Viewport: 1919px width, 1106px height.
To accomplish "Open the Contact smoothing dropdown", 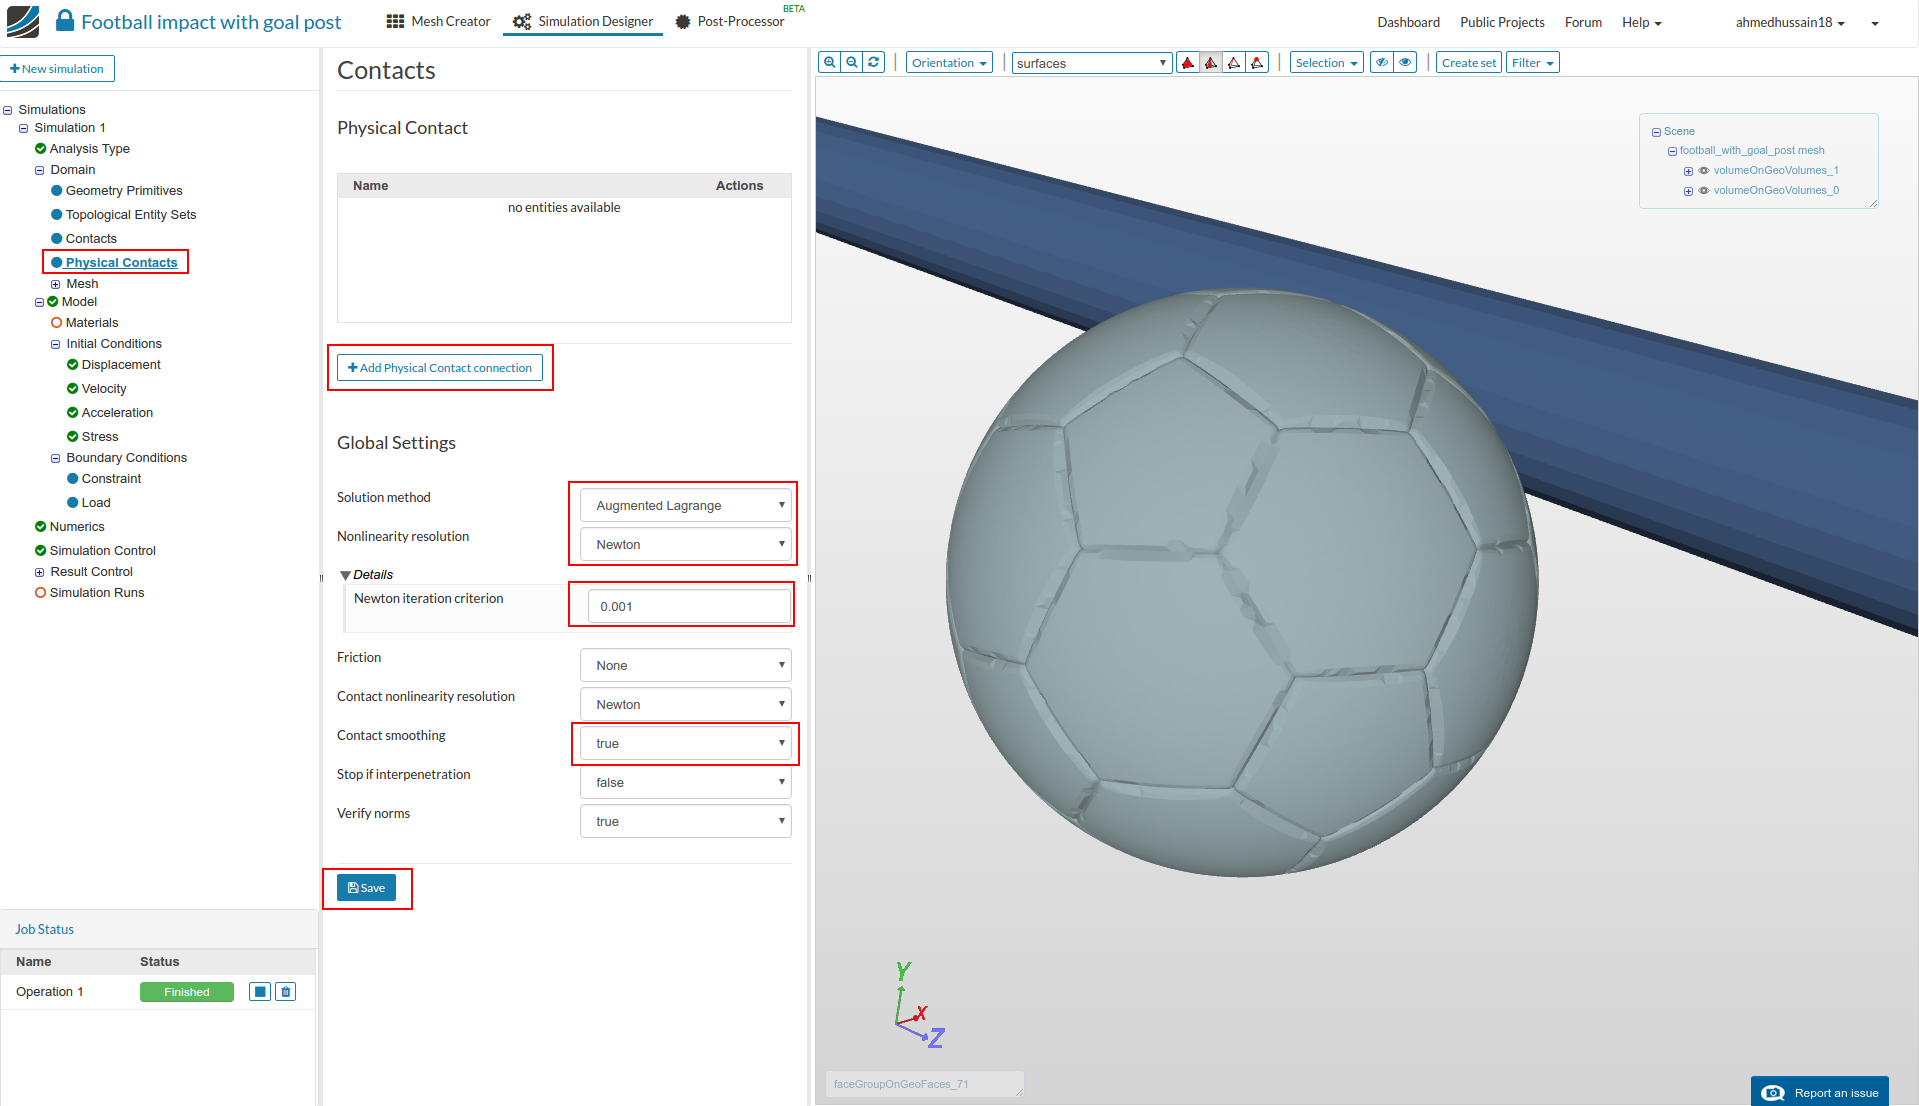I will [x=685, y=744].
